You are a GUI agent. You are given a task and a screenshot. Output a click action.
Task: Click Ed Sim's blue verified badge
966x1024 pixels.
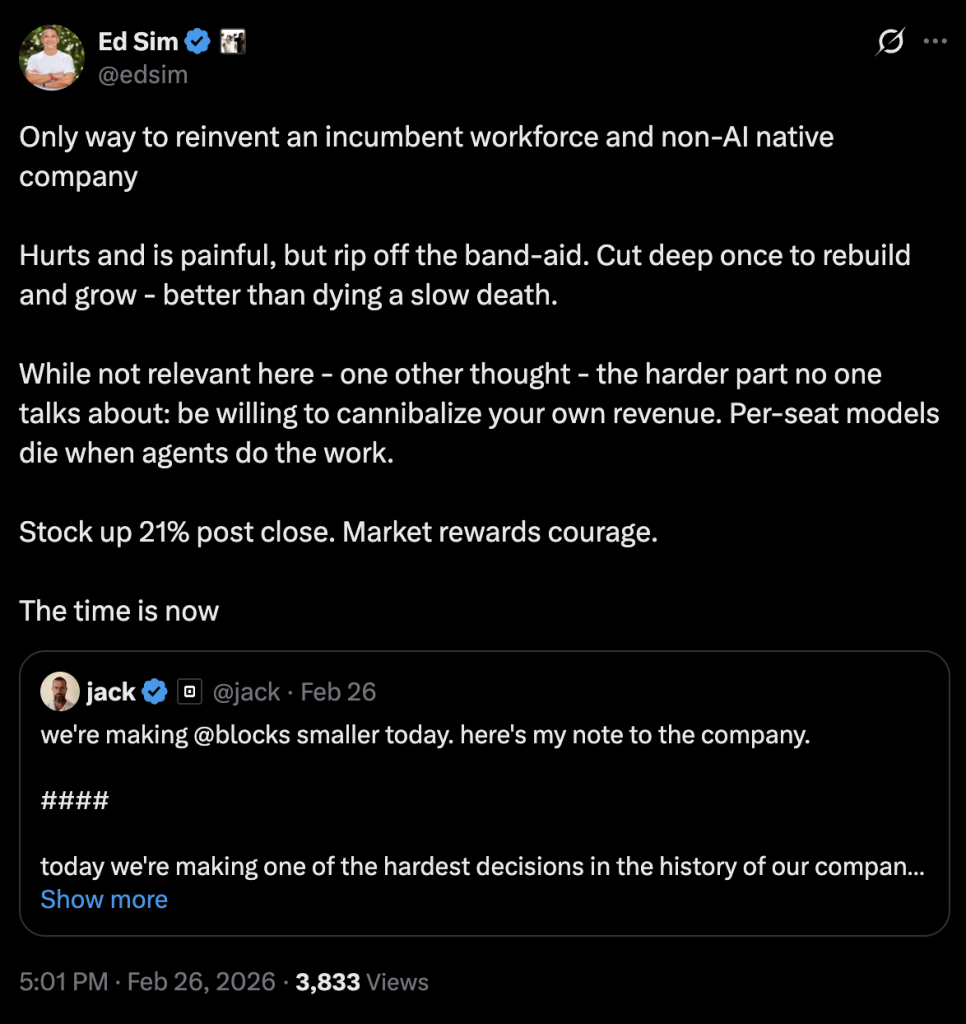point(198,42)
